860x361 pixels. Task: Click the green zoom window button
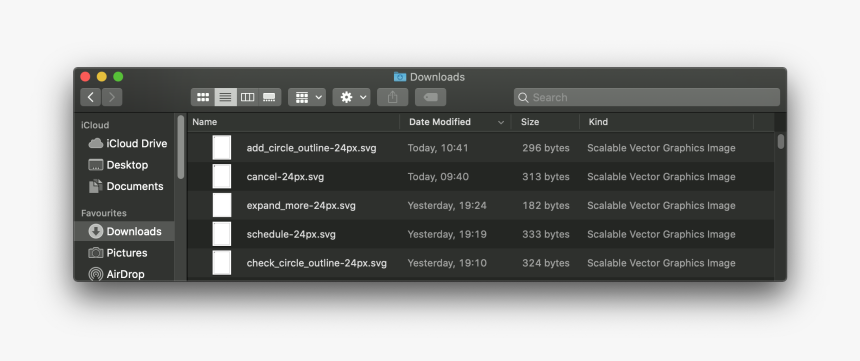pyautogui.click(x=118, y=77)
